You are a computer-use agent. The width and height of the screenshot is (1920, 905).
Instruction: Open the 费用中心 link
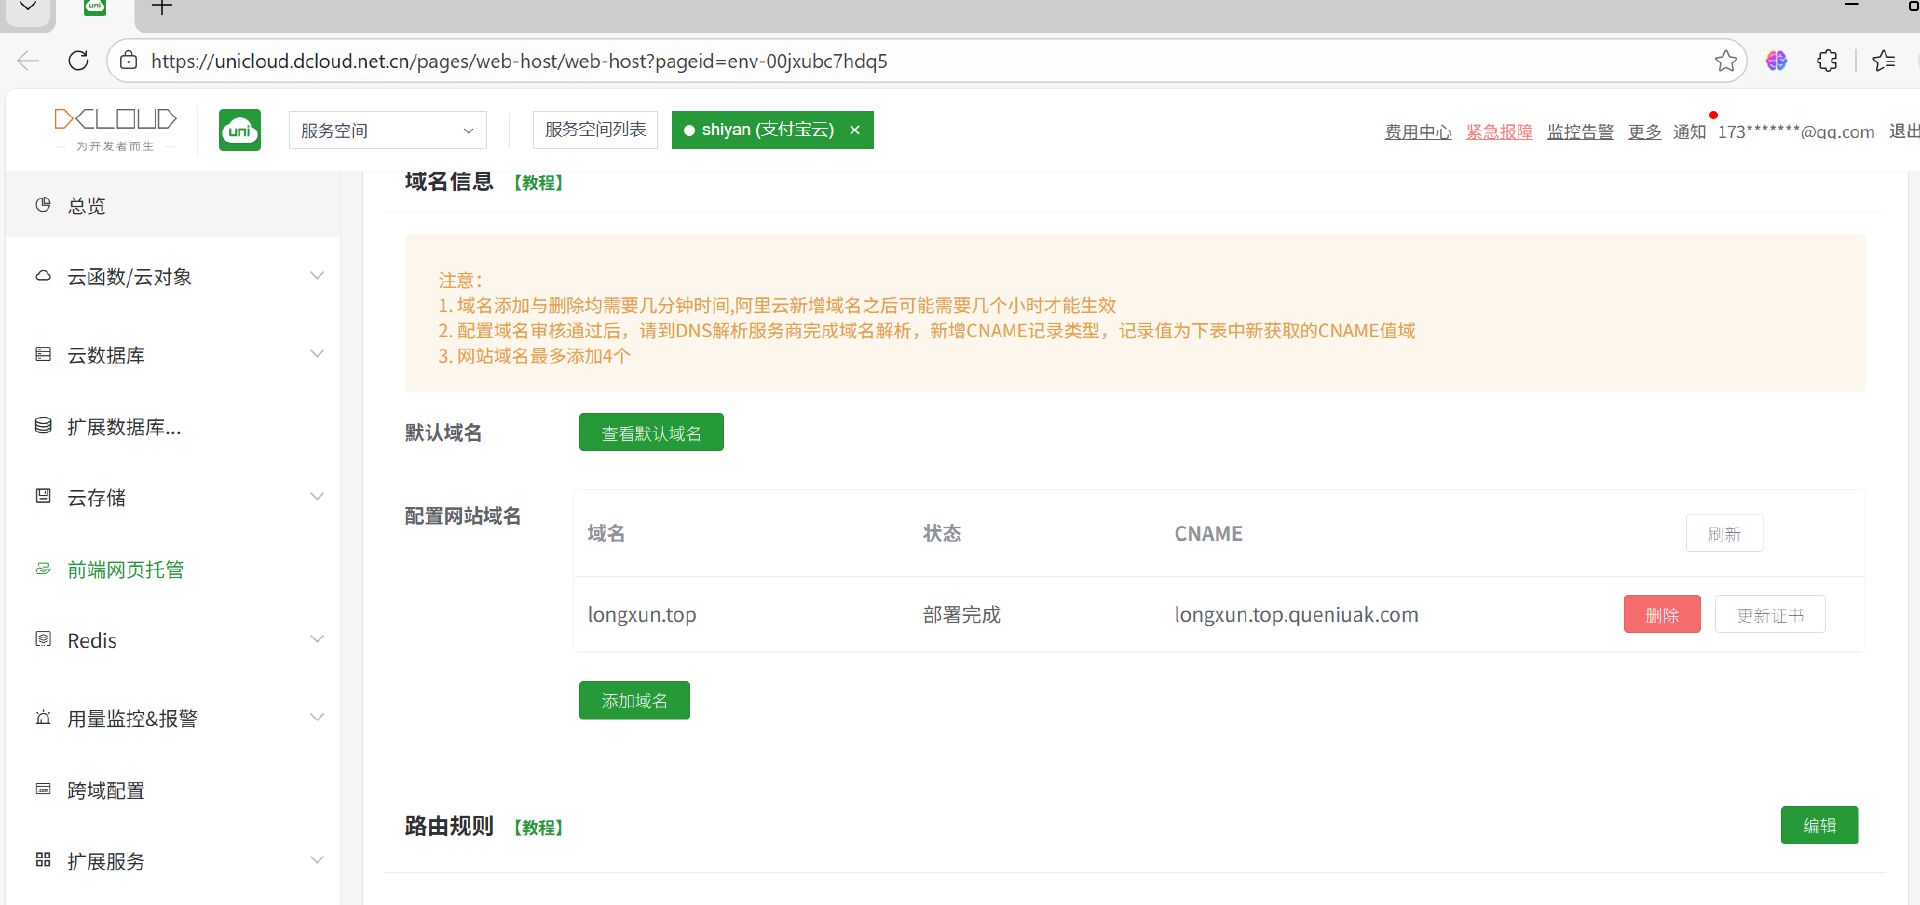pyautogui.click(x=1417, y=132)
